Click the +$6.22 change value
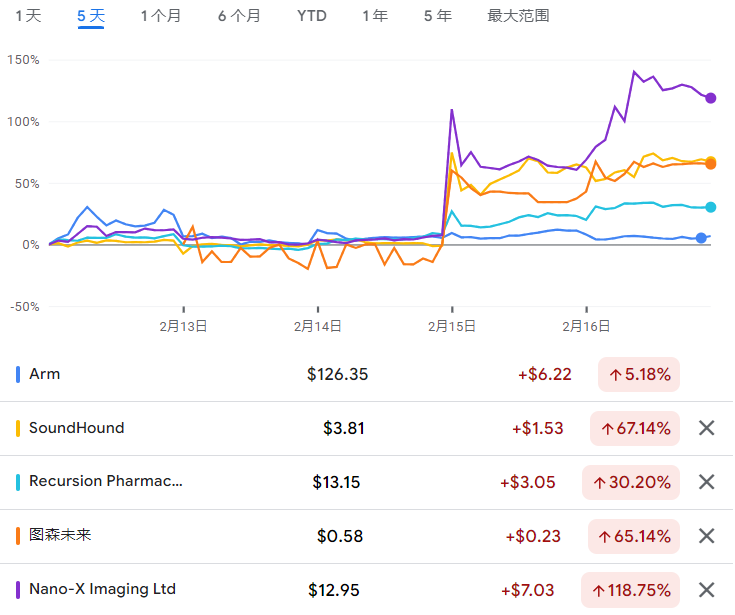This screenshot has height=615, width=735. pos(545,375)
